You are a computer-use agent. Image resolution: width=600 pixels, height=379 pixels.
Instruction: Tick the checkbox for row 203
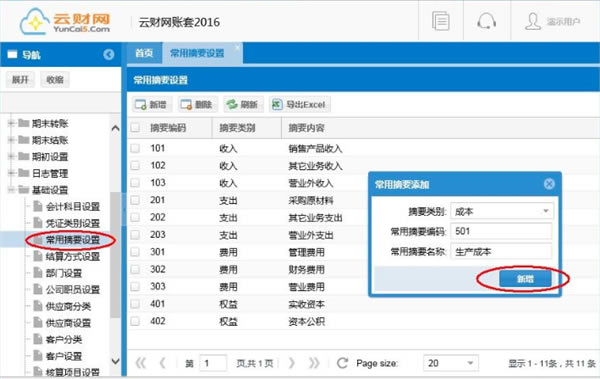tap(135, 235)
